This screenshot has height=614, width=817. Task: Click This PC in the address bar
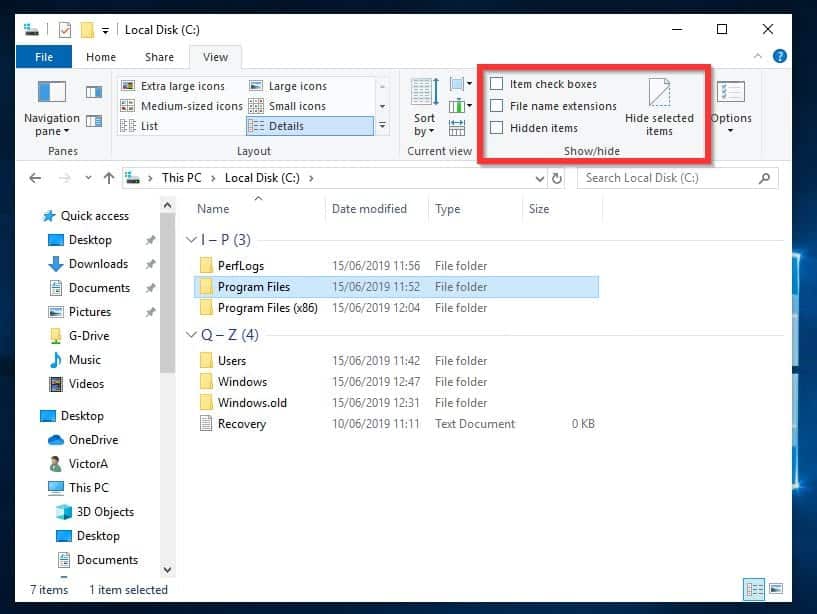[x=181, y=178]
